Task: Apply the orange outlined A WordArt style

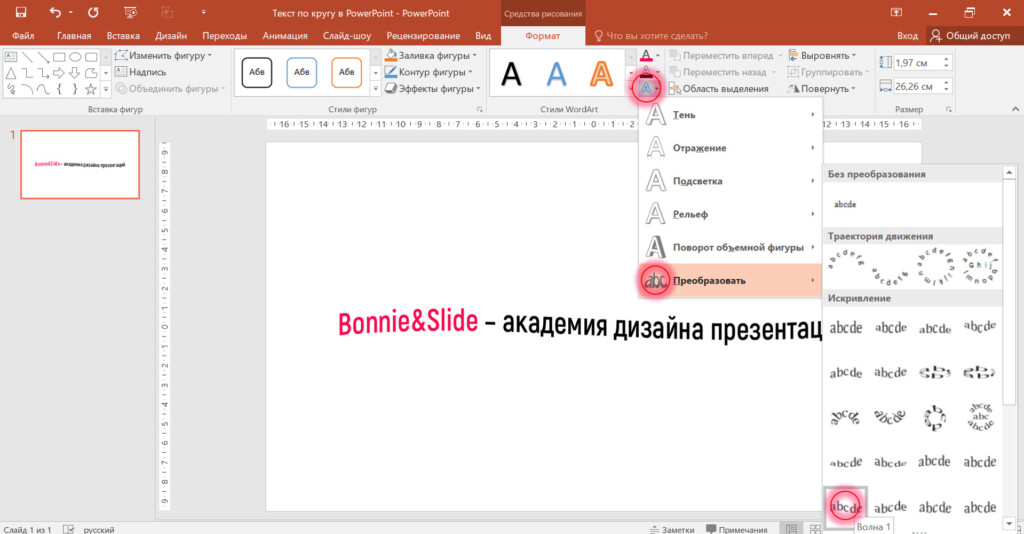Action: pyautogui.click(x=601, y=74)
